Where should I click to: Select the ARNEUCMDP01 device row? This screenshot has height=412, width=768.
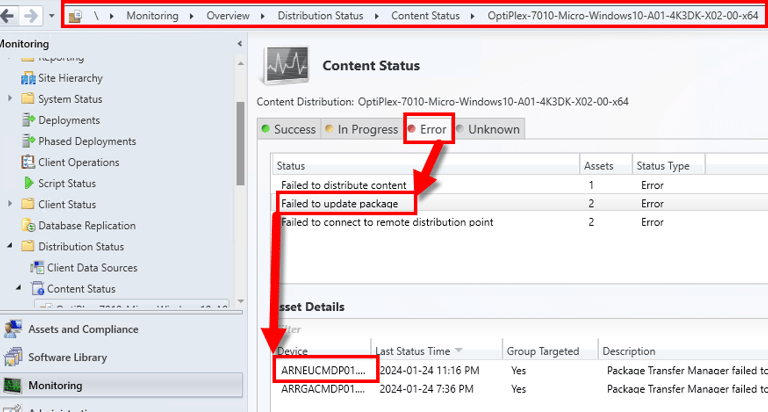click(x=520, y=370)
